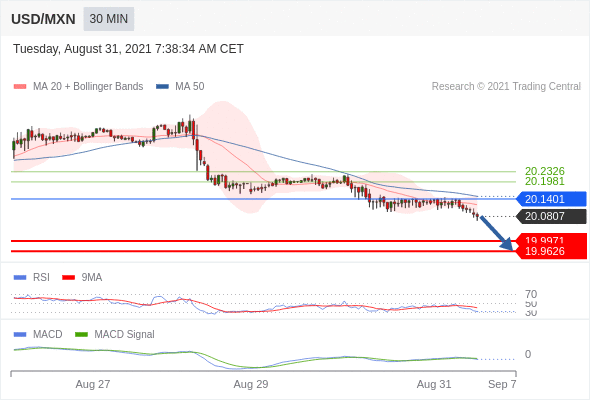Click the MACD zero axis value
The image size is (590, 400).
[x=528, y=354]
